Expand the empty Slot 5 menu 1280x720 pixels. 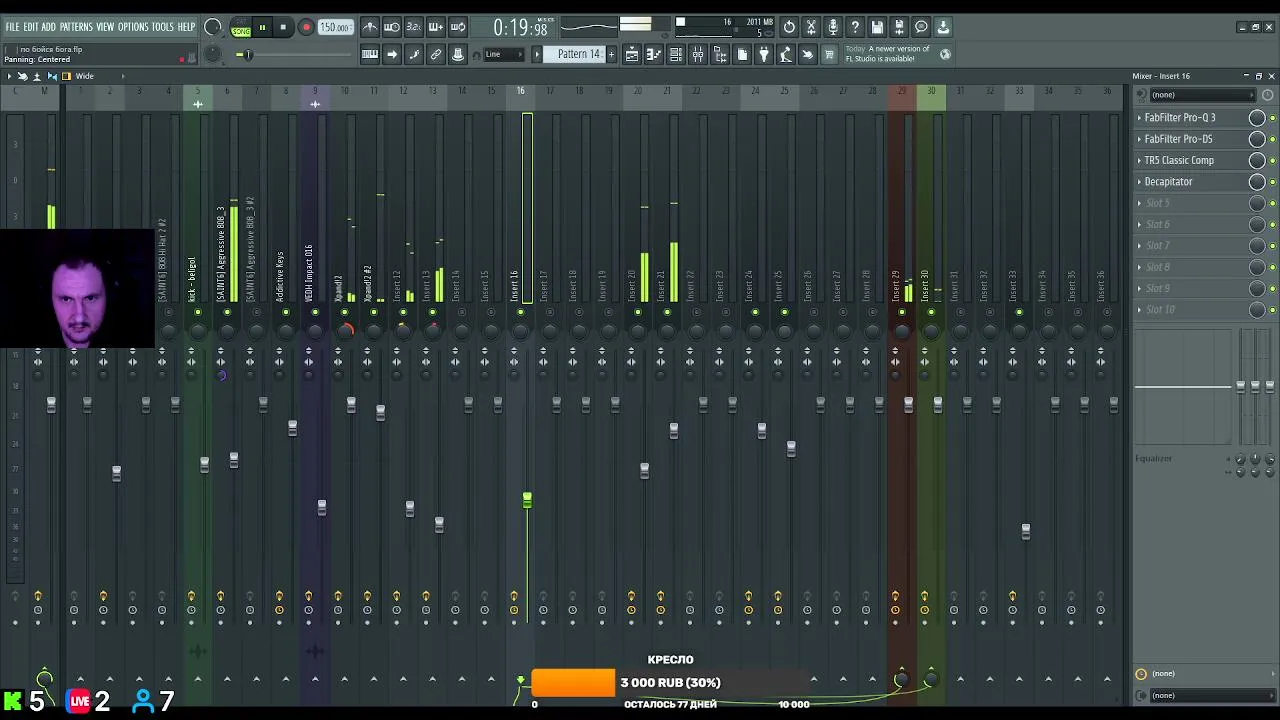(1139, 203)
